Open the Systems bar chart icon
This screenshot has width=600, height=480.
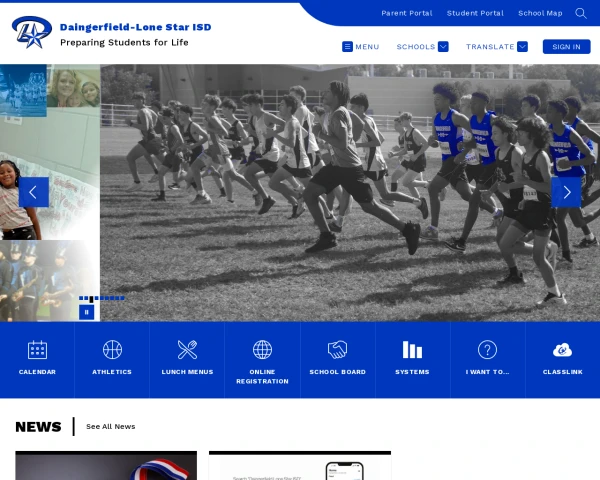(x=412, y=349)
